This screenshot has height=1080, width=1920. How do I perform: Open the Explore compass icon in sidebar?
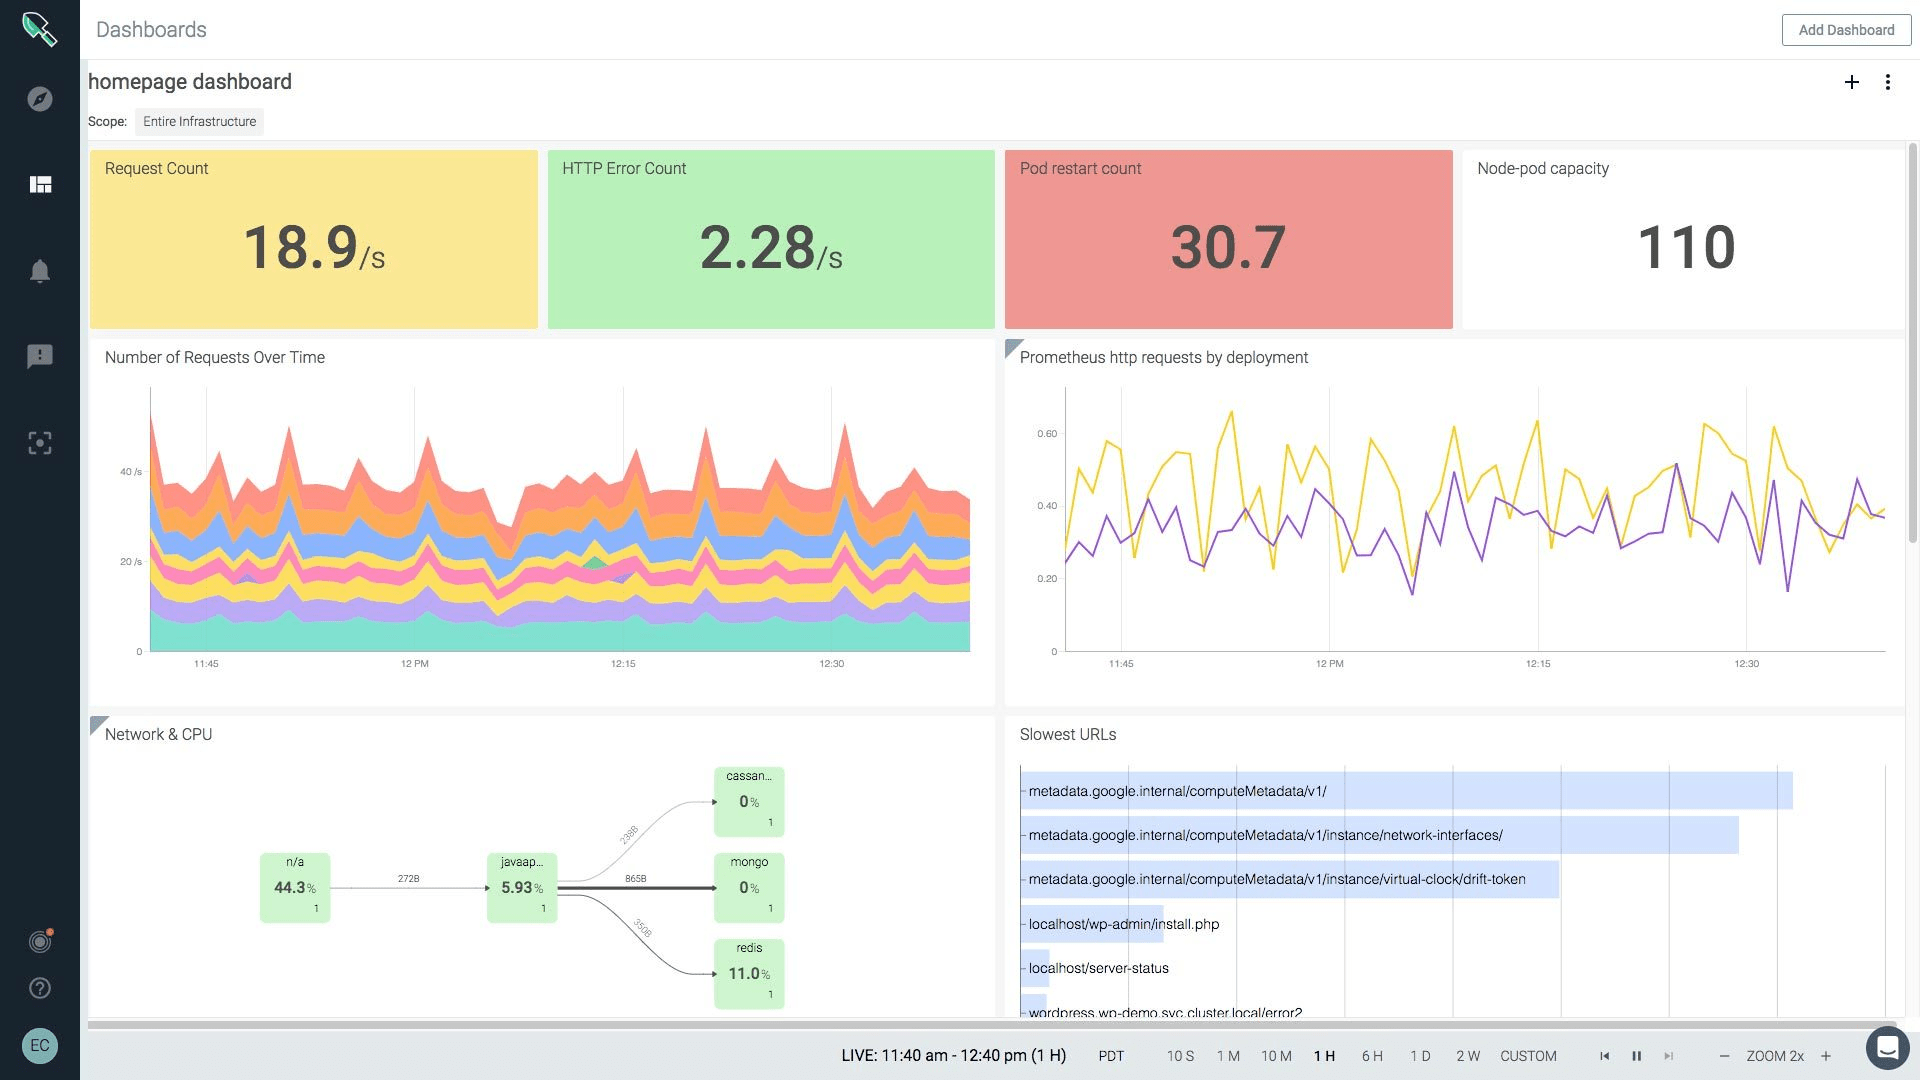click(40, 99)
